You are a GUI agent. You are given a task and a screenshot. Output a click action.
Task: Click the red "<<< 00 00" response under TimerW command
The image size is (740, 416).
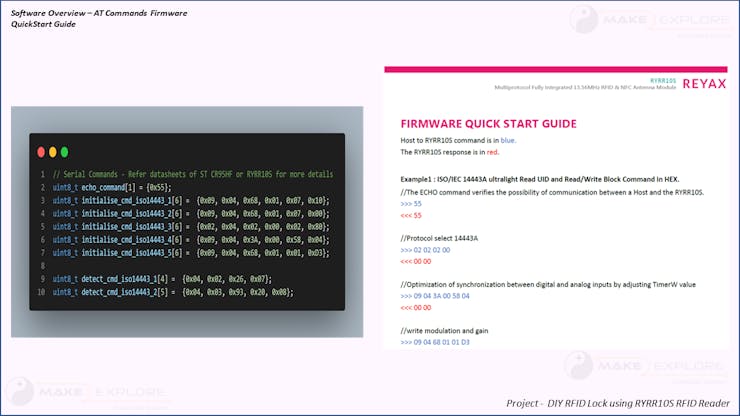pos(416,307)
